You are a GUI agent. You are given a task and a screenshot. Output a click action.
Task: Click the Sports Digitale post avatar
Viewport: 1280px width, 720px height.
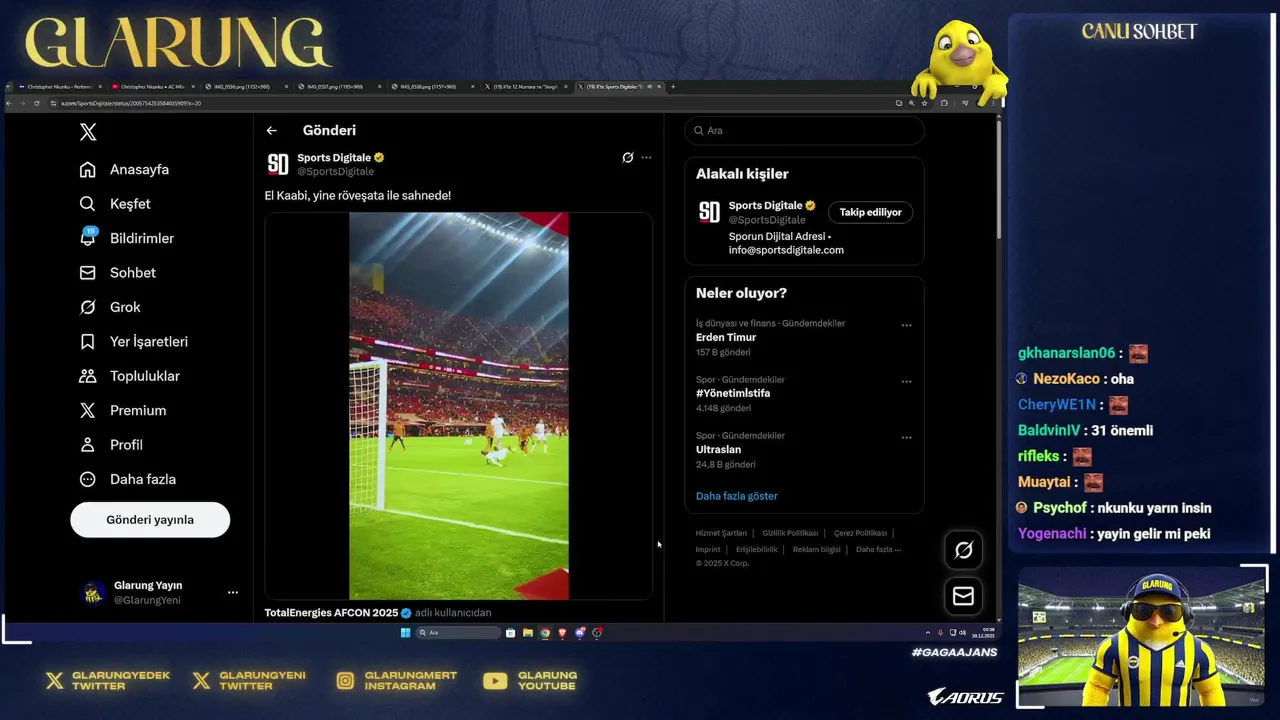278,164
